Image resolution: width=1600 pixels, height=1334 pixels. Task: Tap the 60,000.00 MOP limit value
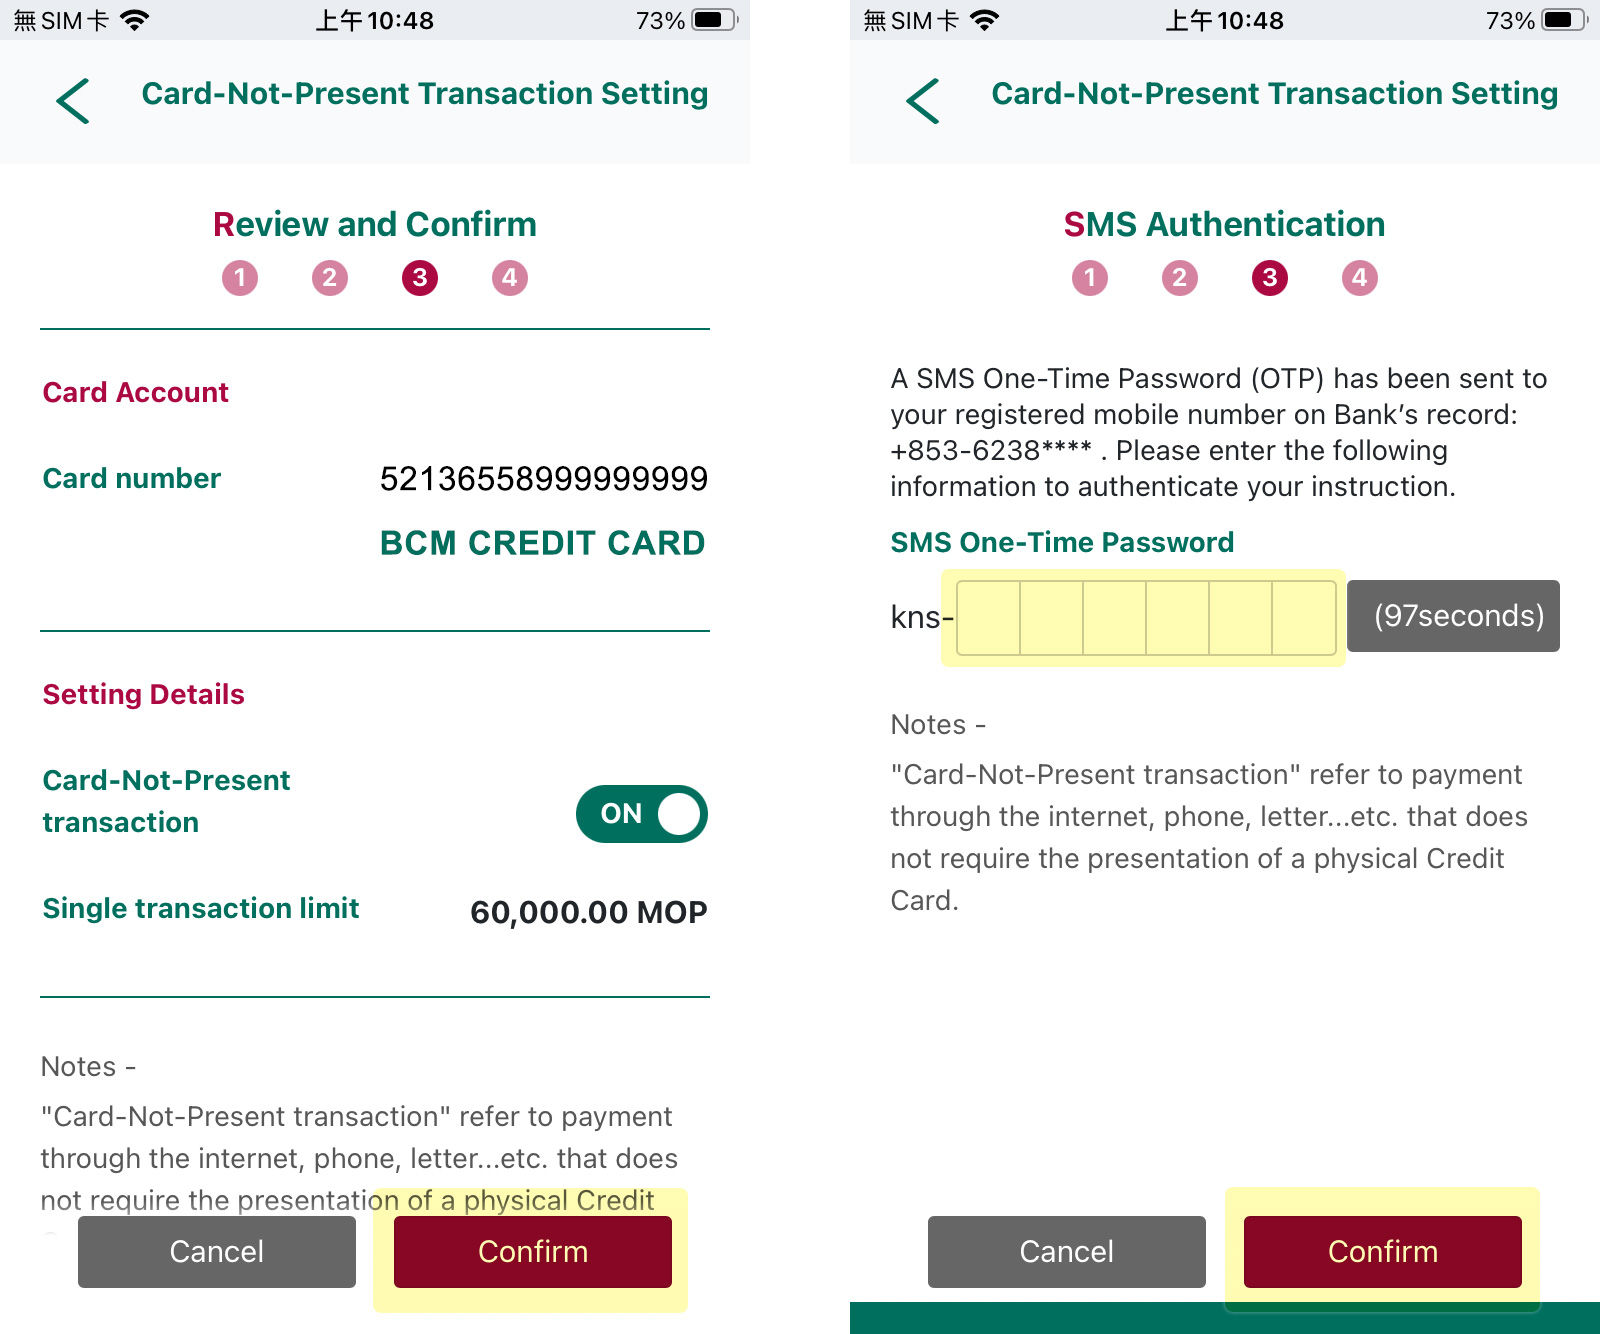589,912
